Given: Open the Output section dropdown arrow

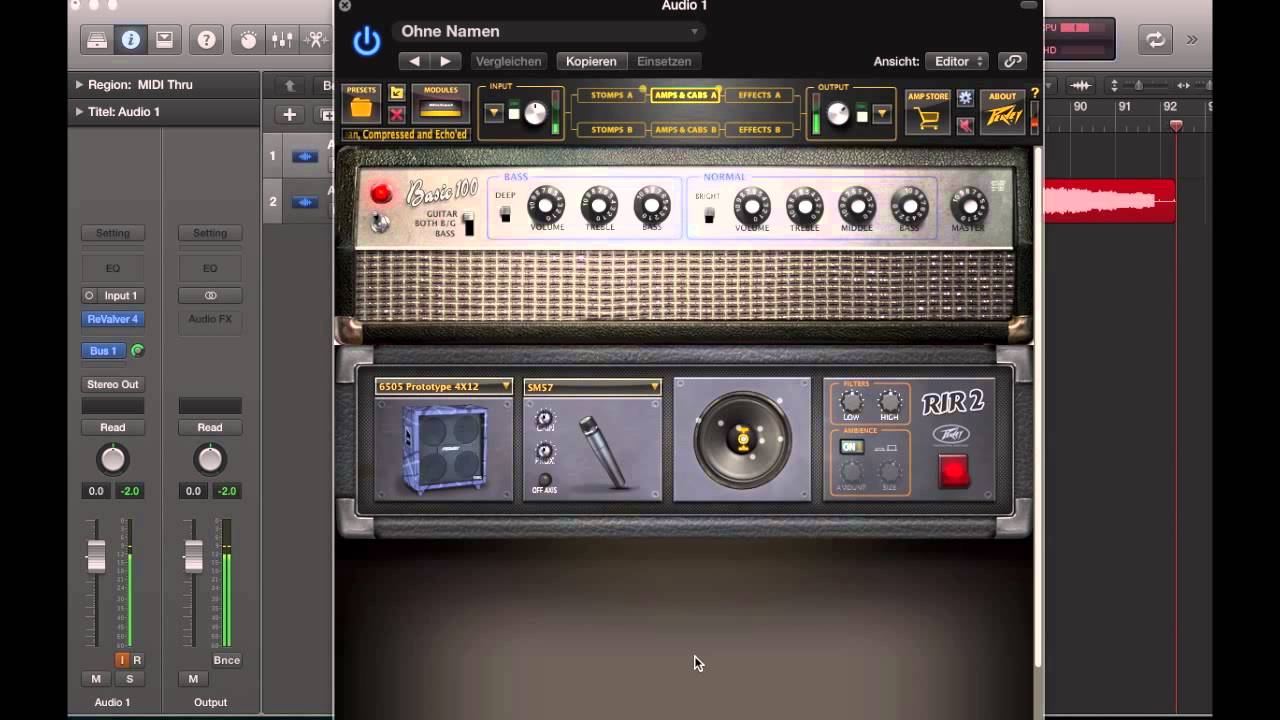Looking at the screenshot, I should click(881, 113).
